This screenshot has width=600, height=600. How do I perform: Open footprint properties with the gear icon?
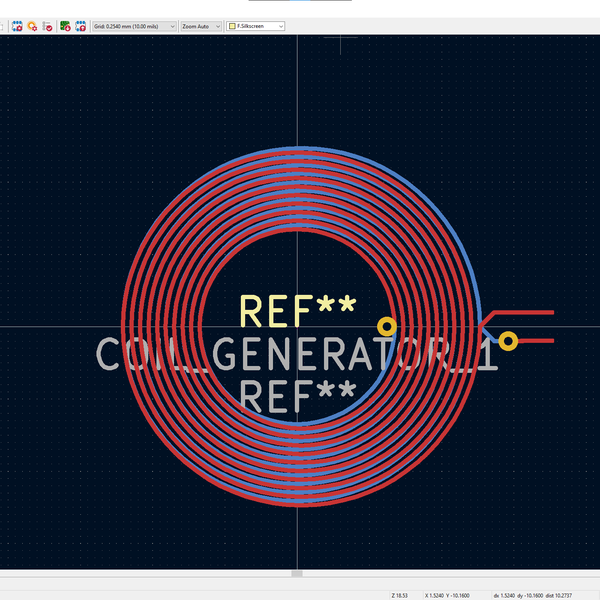point(17,26)
